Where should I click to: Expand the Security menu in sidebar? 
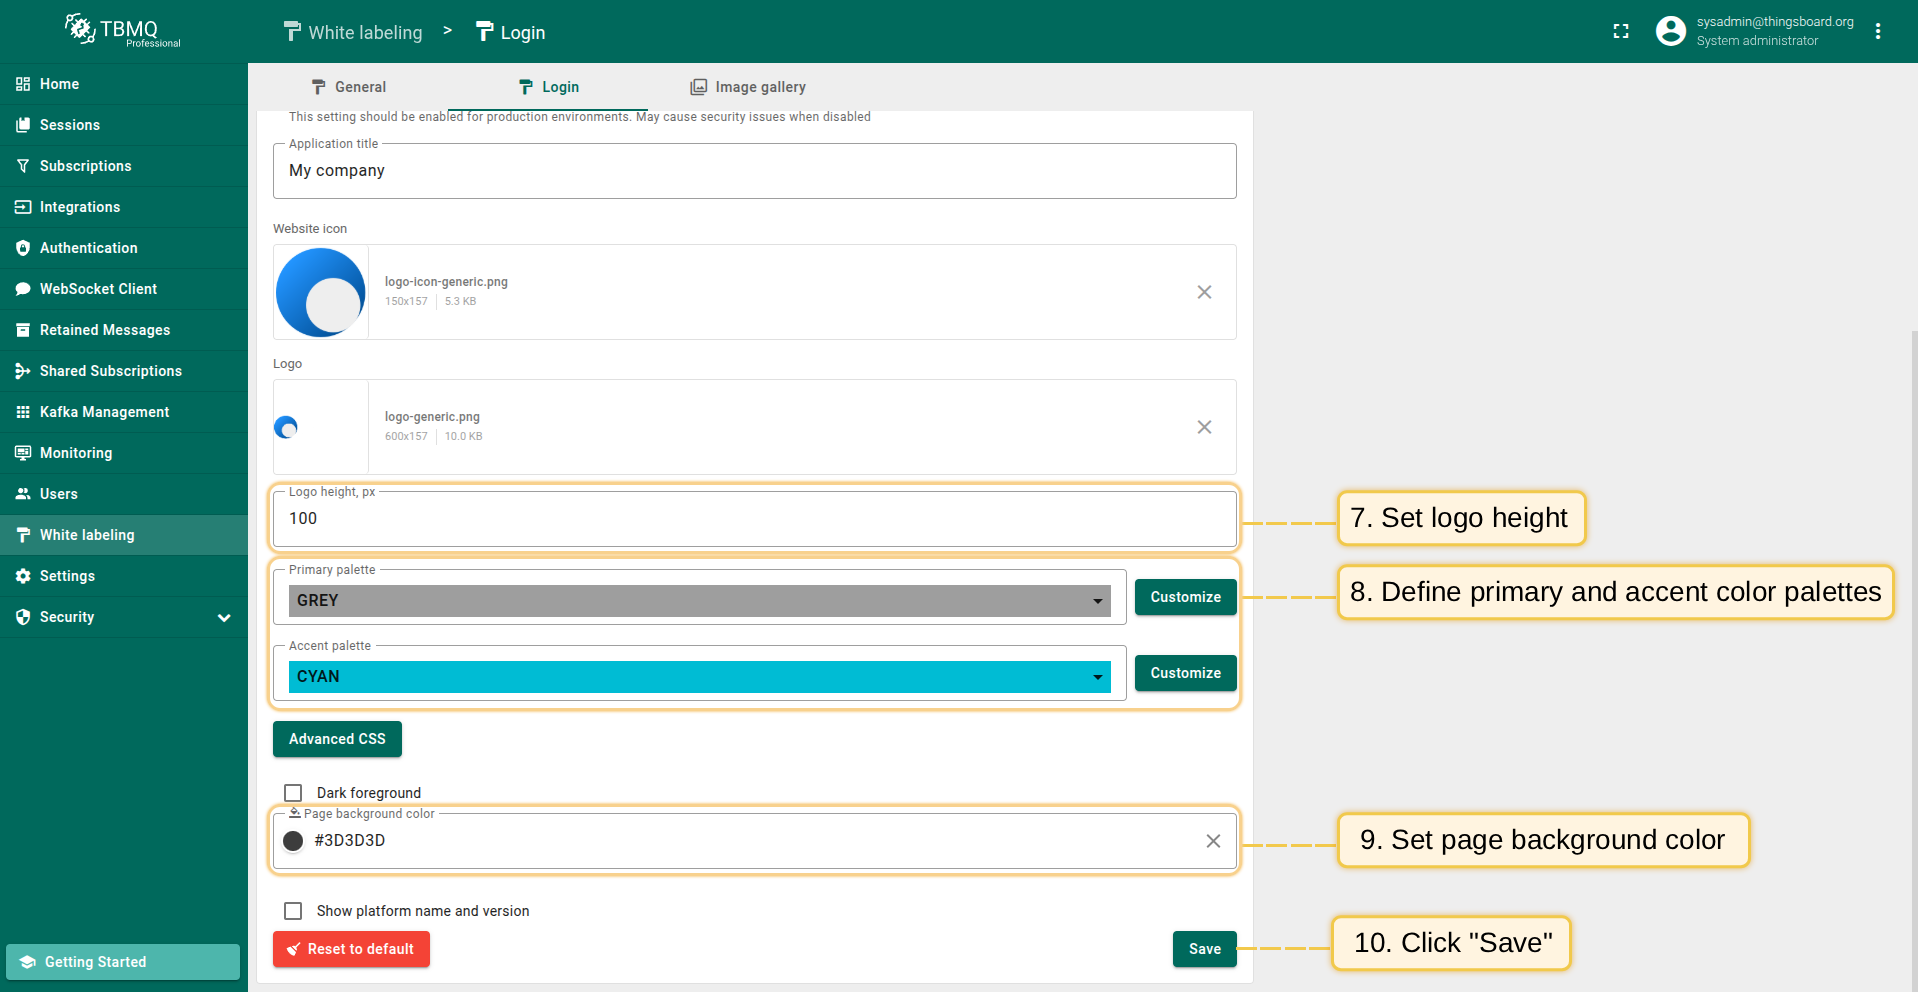tap(224, 617)
